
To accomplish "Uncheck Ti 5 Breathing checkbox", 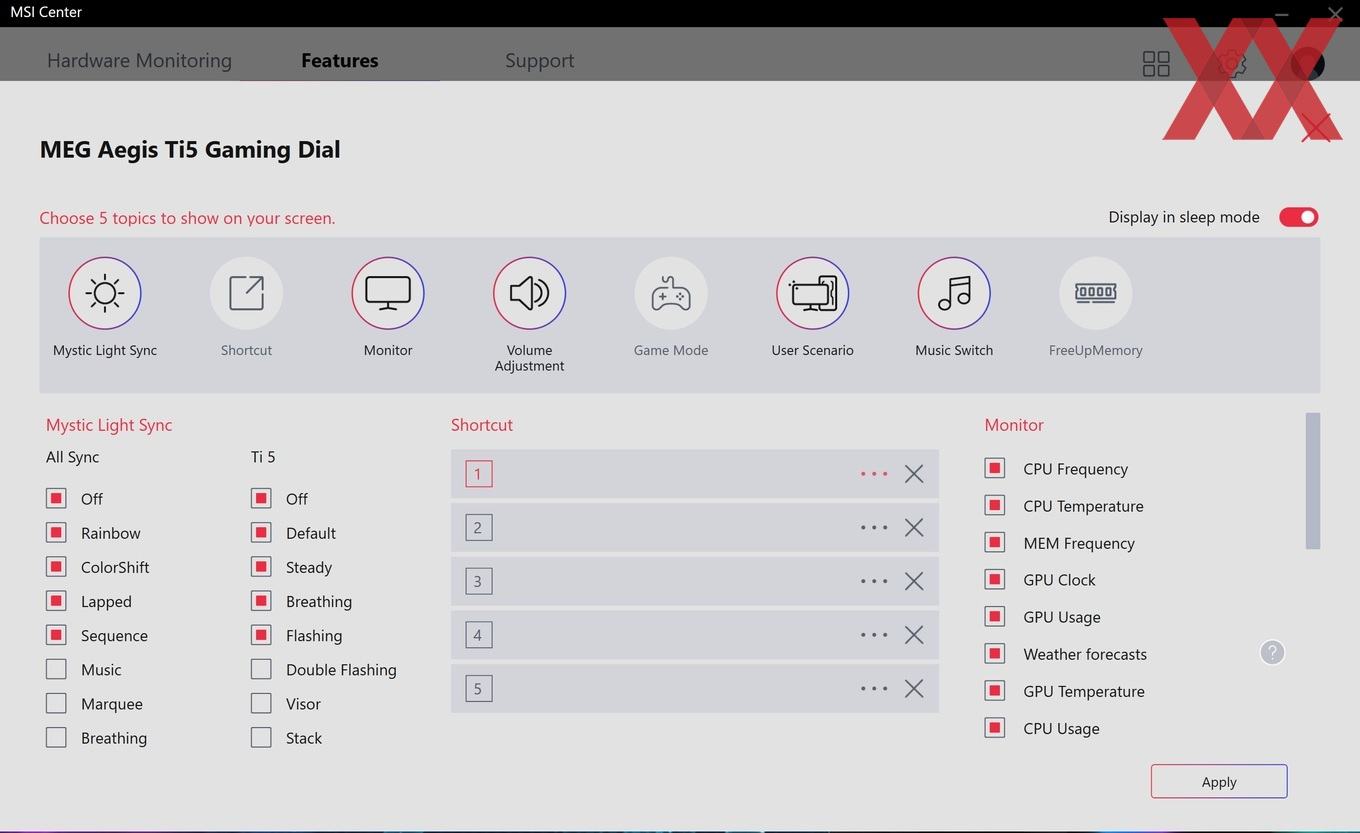I will tap(261, 601).
